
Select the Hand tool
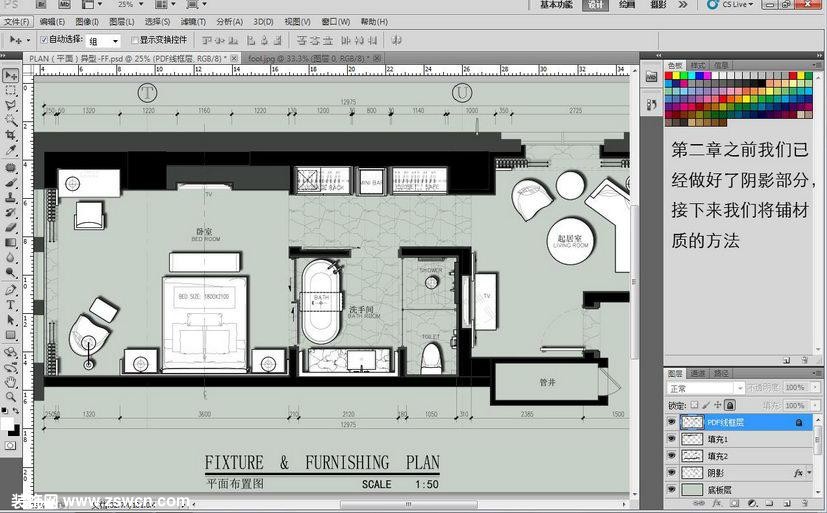11,382
